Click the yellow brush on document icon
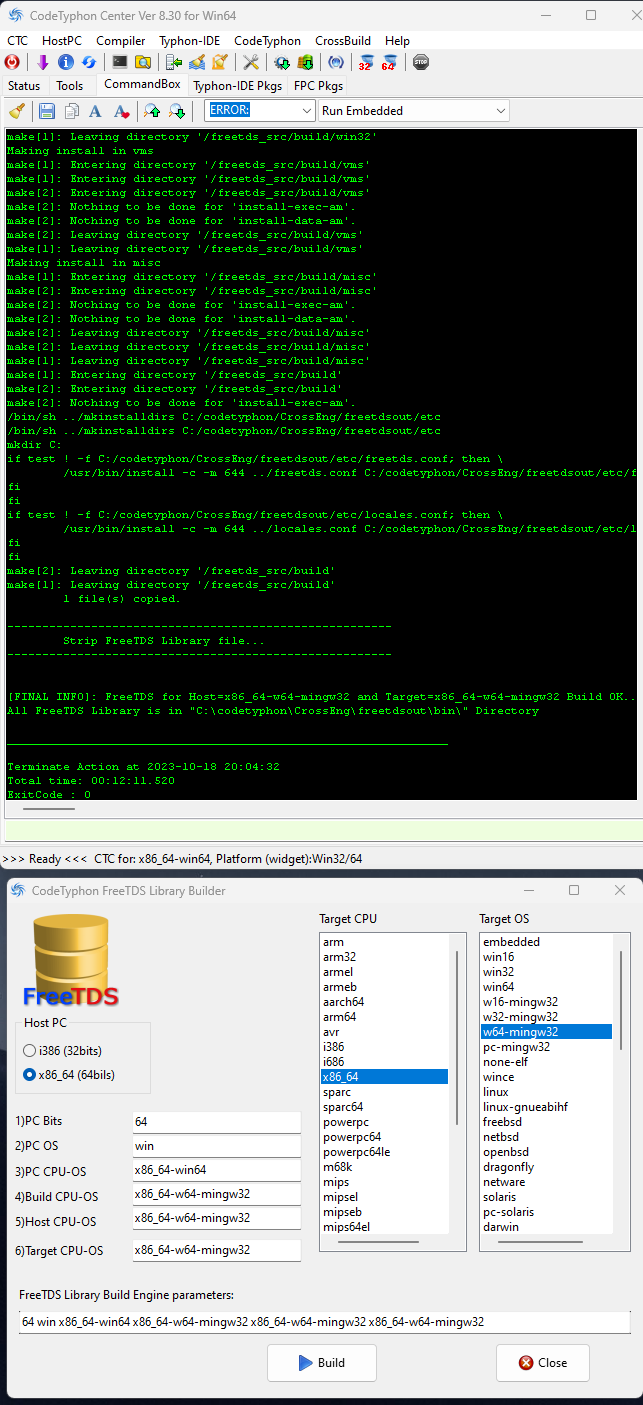Screen dimensions: 643x1405 (220, 62)
